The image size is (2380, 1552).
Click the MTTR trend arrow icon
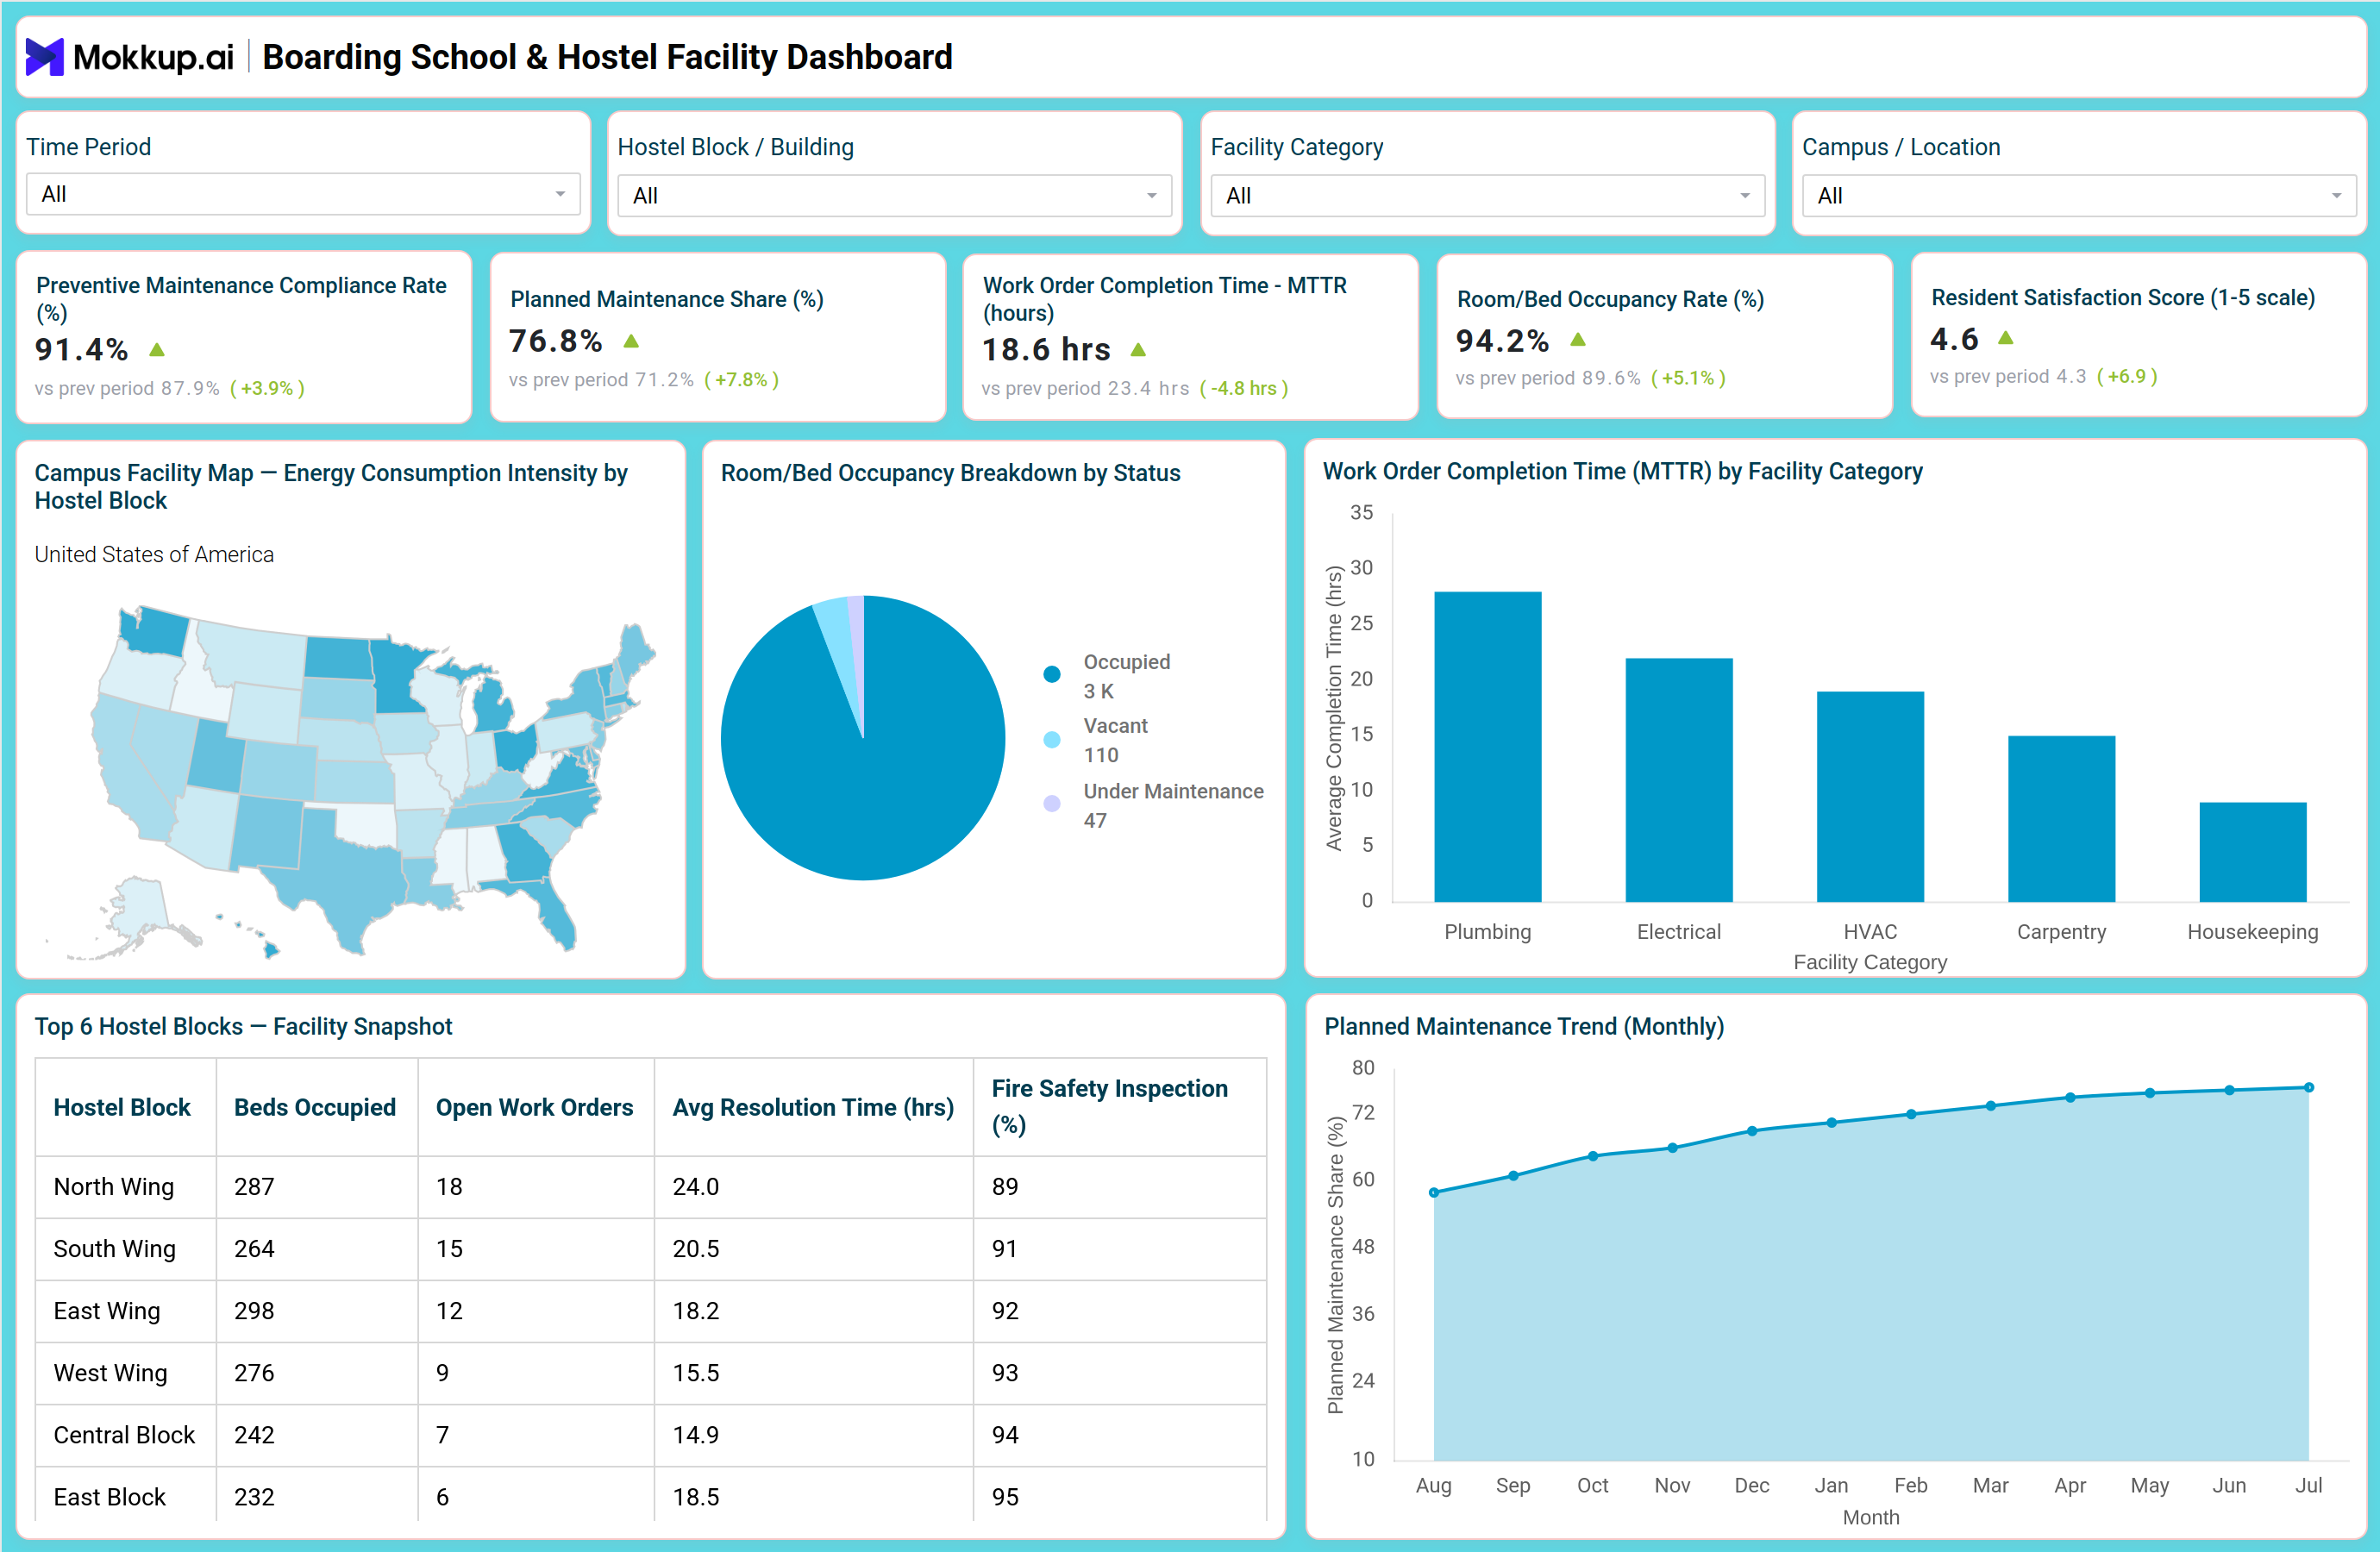[x=1138, y=350]
